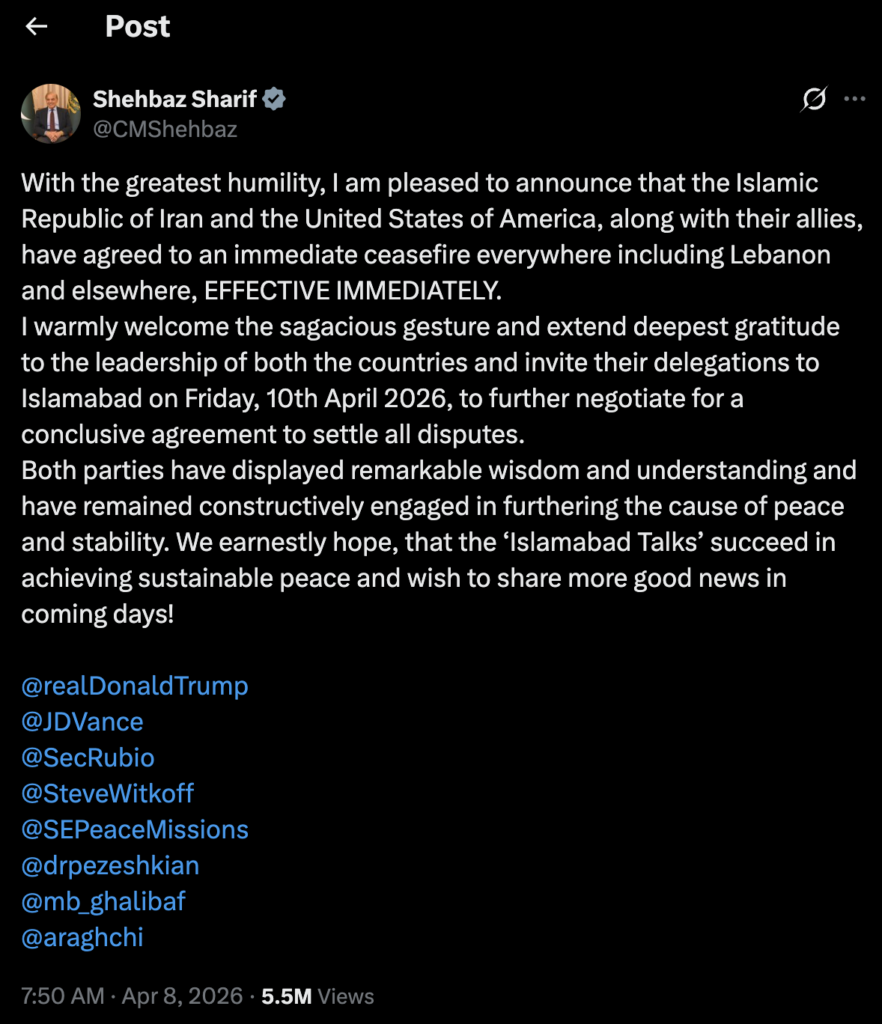The image size is (882, 1024).
Task: Open the @realDonaldTrump mention
Action: (x=134, y=686)
